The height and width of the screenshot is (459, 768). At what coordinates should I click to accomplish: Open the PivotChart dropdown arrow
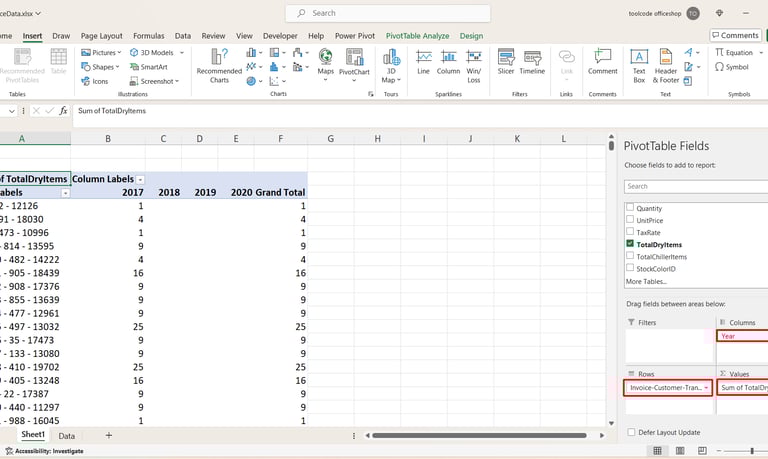click(x=354, y=80)
